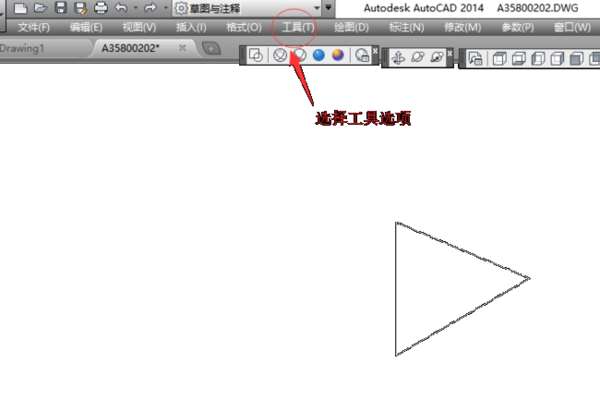This screenshot has width=600, height=400.
Task: Click the constrained orbit icon
Action: coord(399,58)
